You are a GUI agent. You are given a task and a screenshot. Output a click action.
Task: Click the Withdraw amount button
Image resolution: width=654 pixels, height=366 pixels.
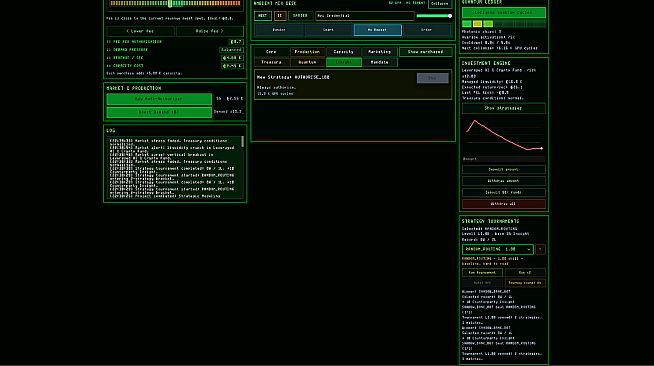tap(503, 181)
